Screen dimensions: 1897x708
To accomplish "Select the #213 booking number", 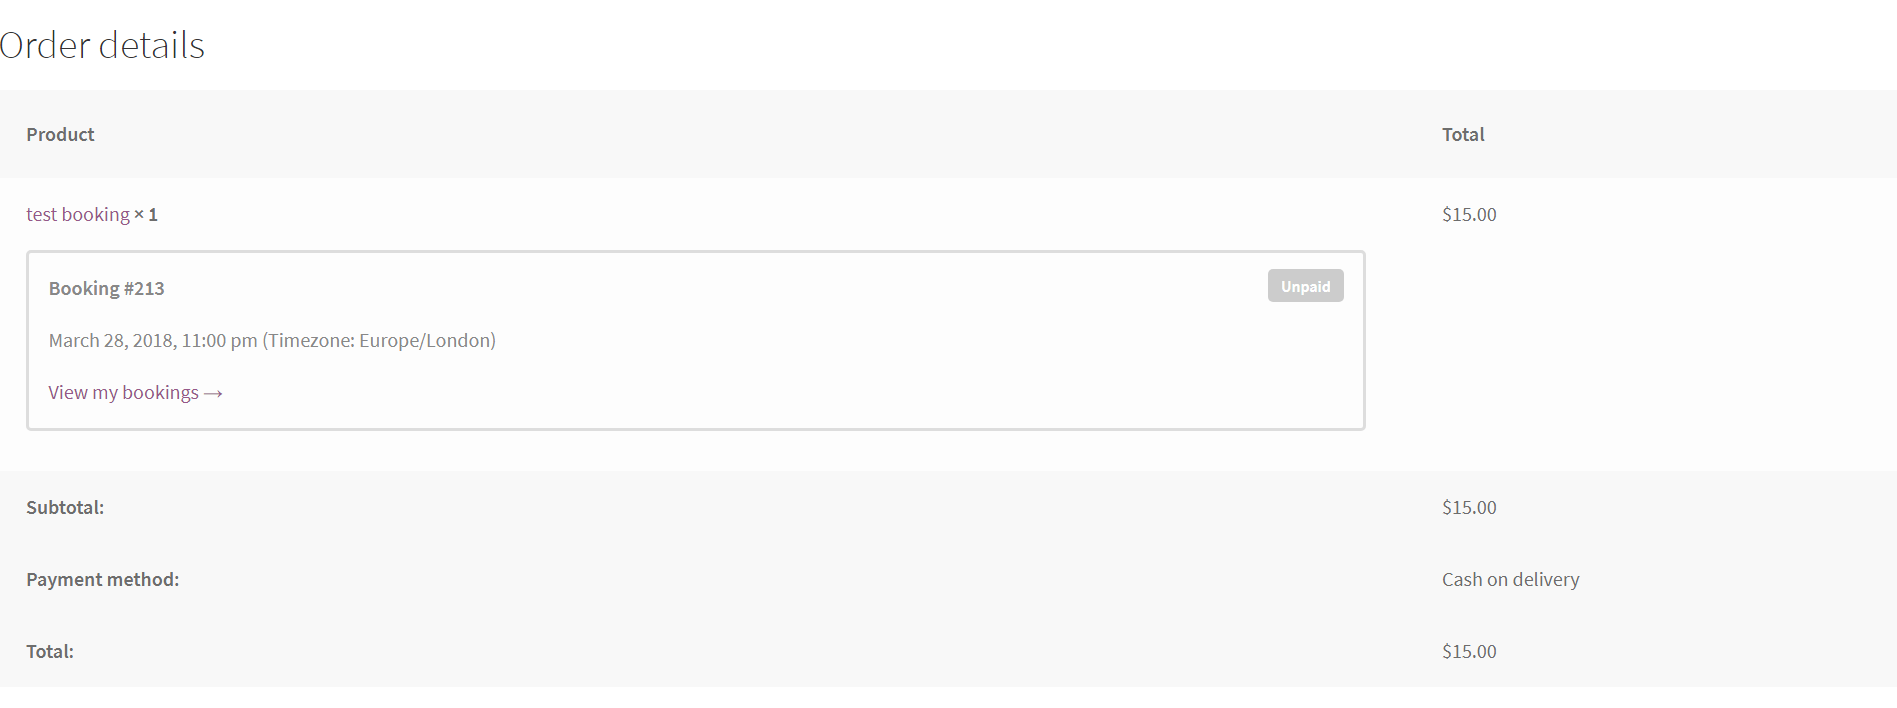I will (x=144, y=289).
